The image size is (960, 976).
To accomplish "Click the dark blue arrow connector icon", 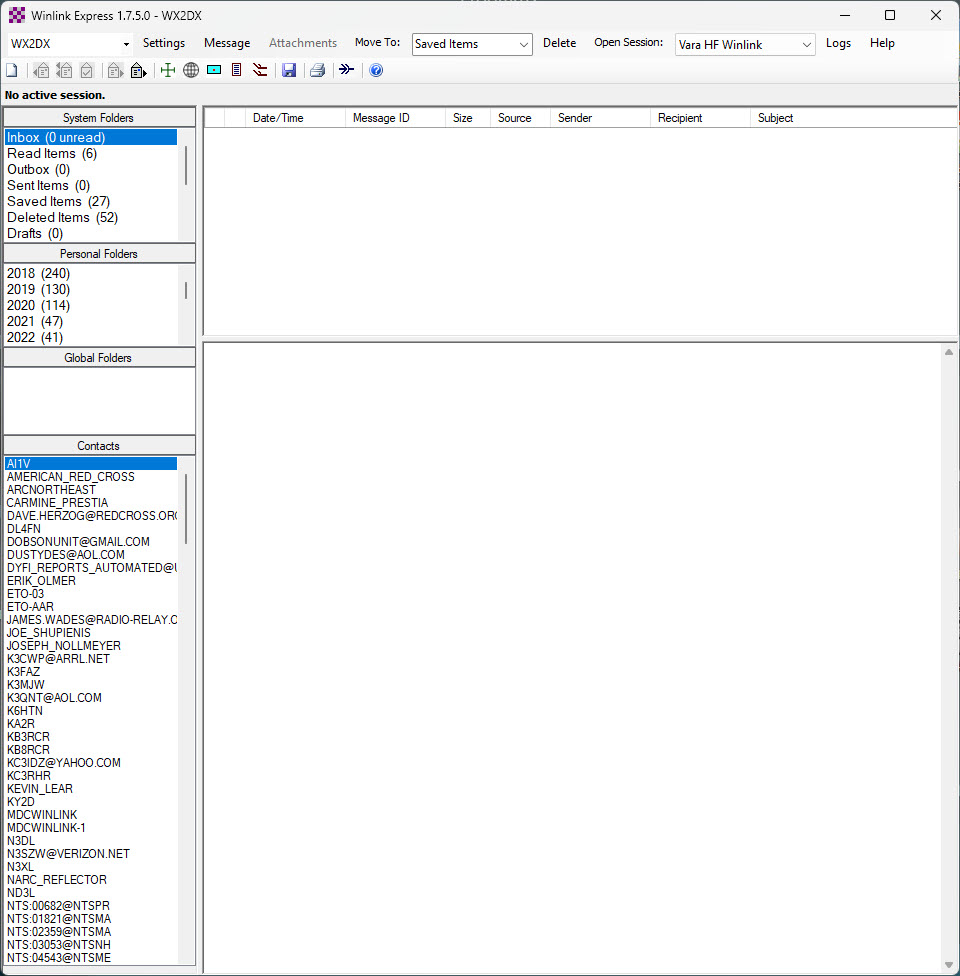I will 346,70.
